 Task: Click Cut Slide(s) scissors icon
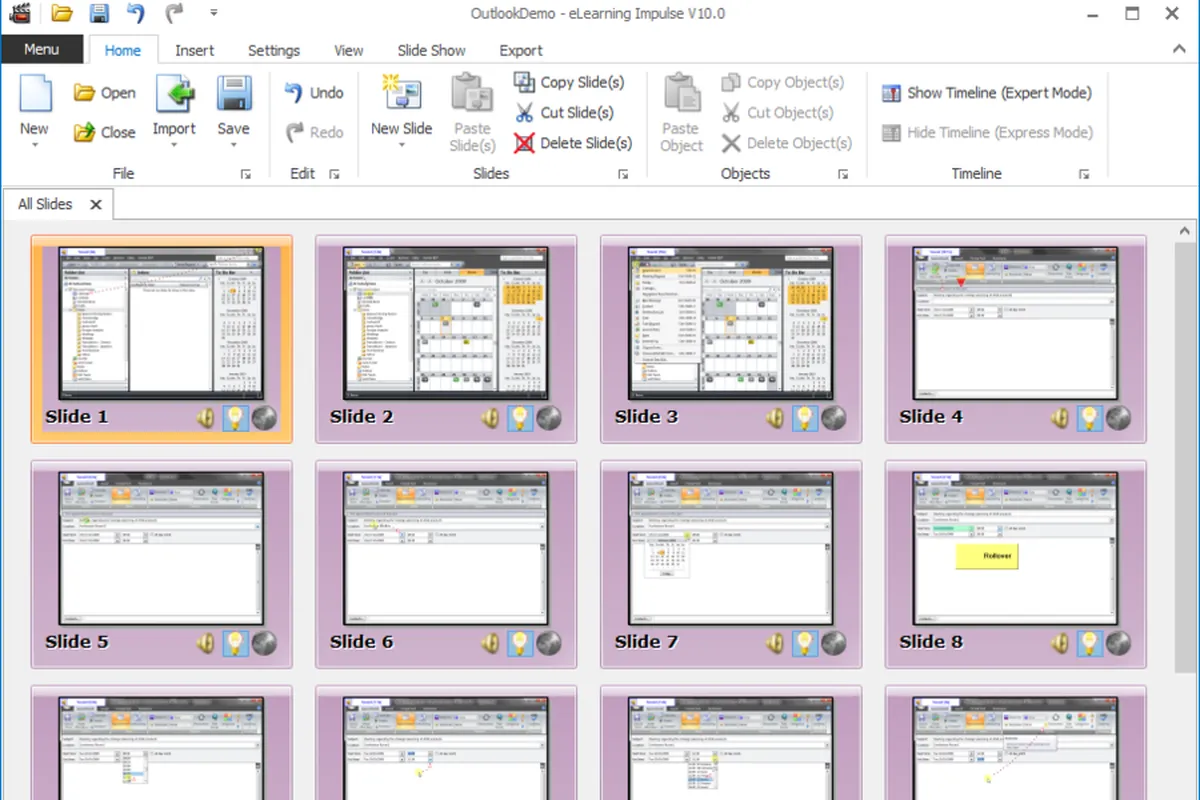(525, 113)
